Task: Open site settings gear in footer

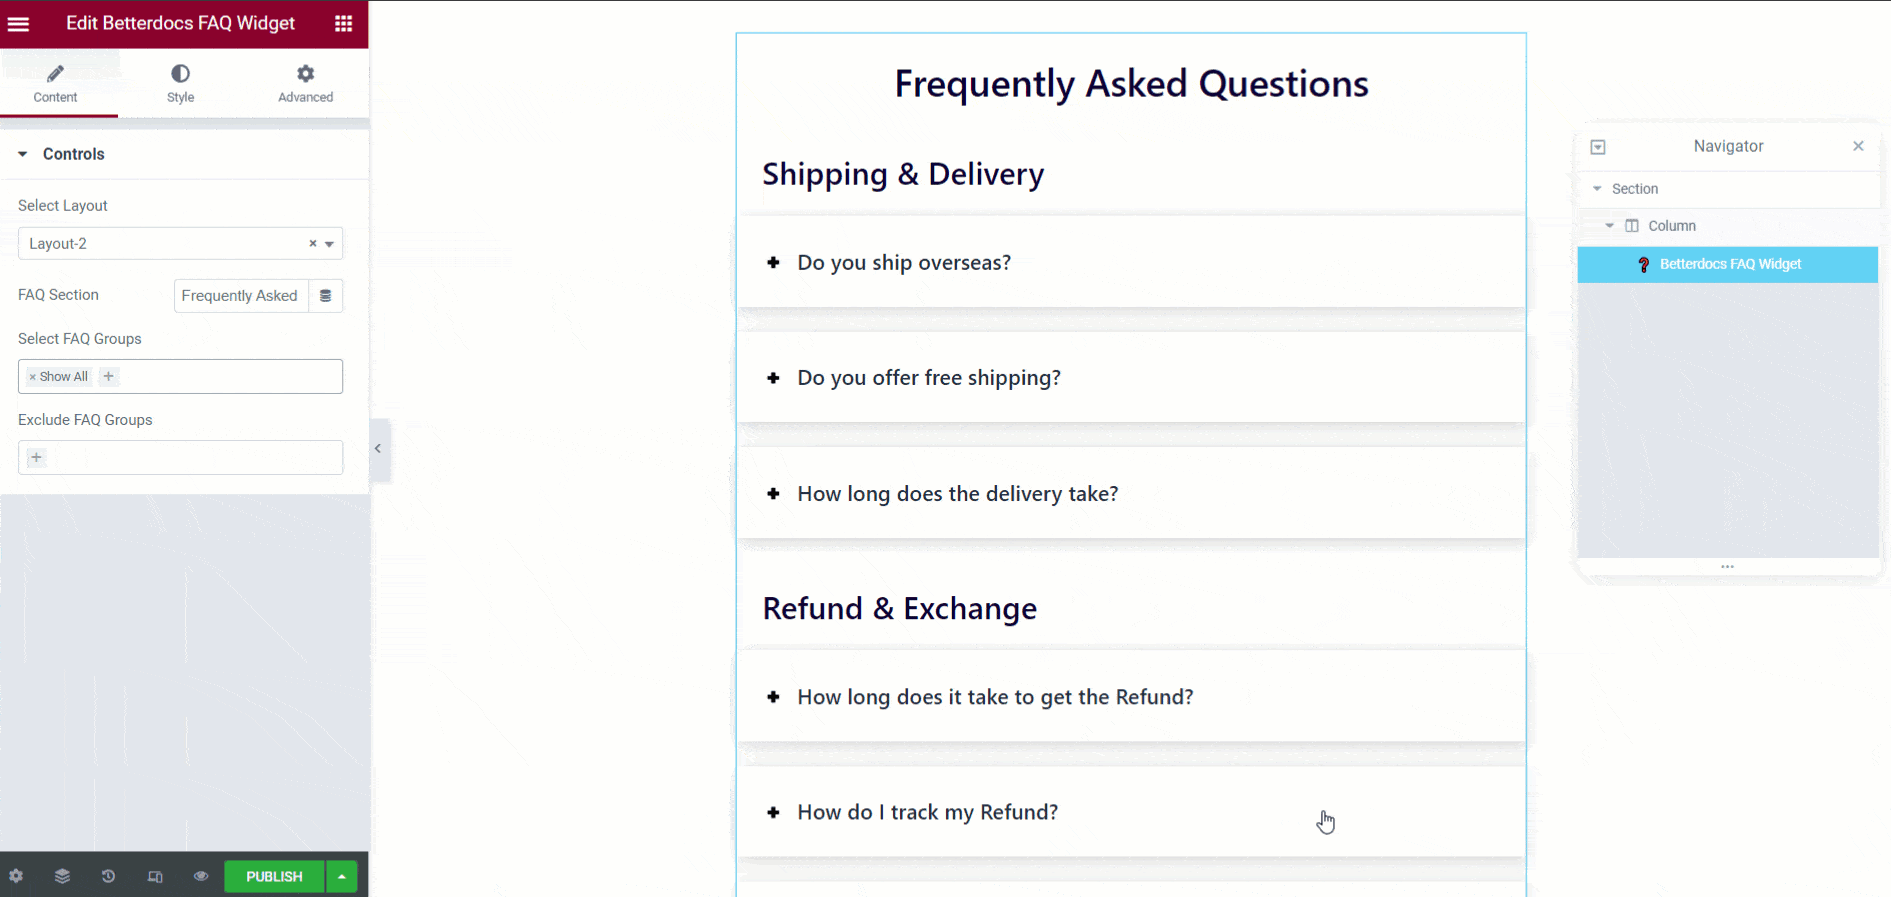Action: [x=17, y=876]
